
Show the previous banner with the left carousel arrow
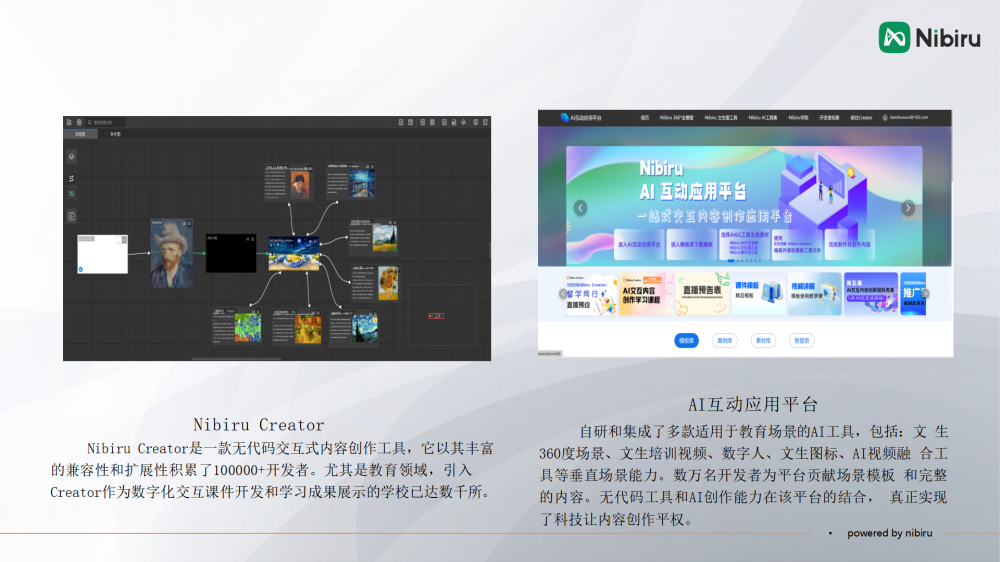[x=580, y=208]
